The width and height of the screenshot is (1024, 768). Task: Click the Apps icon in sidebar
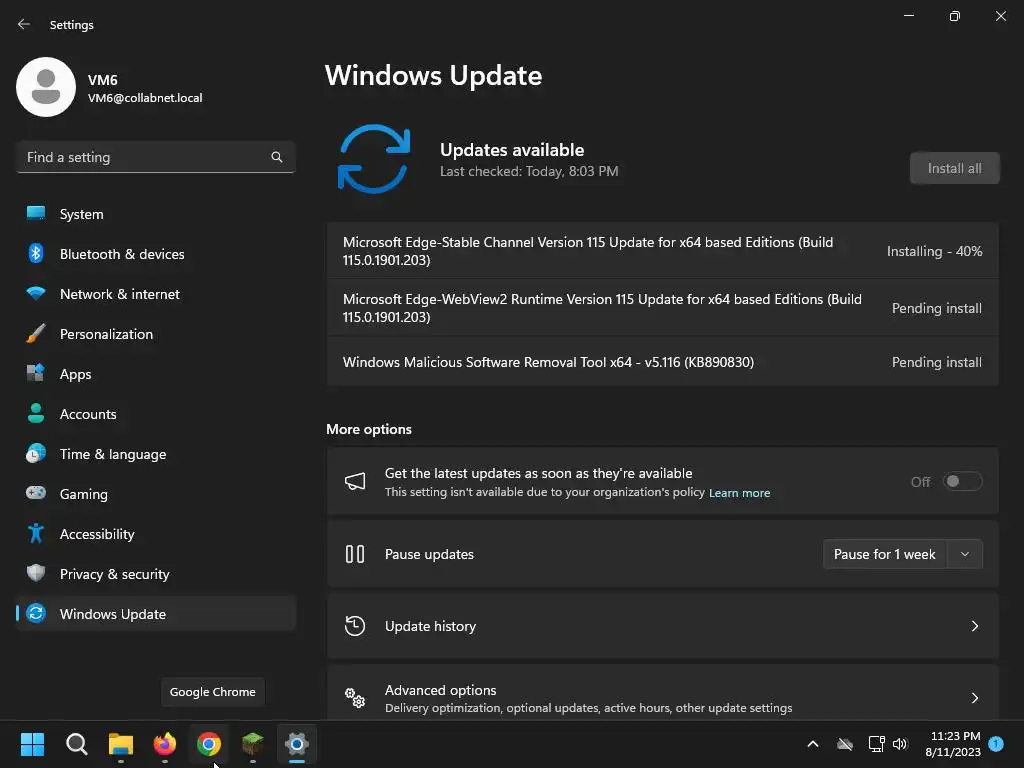36,374
